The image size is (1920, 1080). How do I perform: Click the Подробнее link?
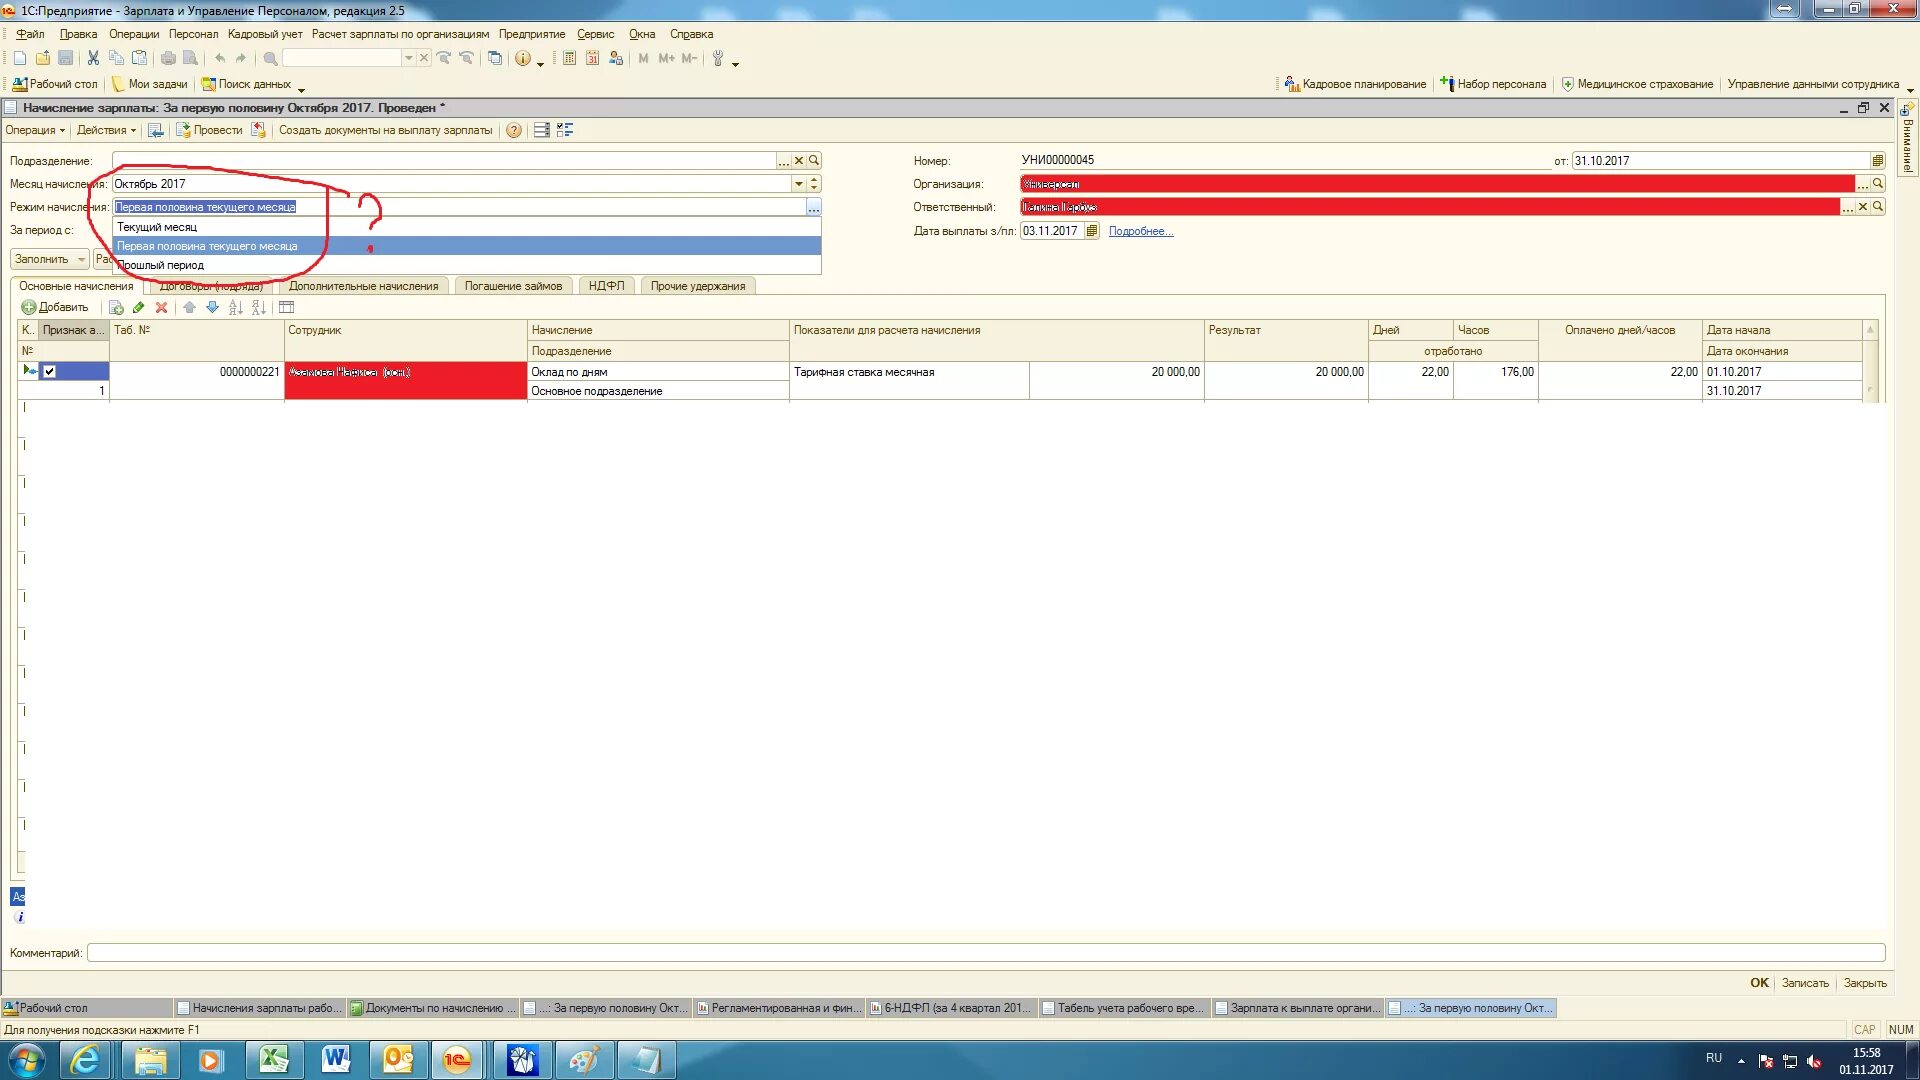click(x=1140, y=232)
